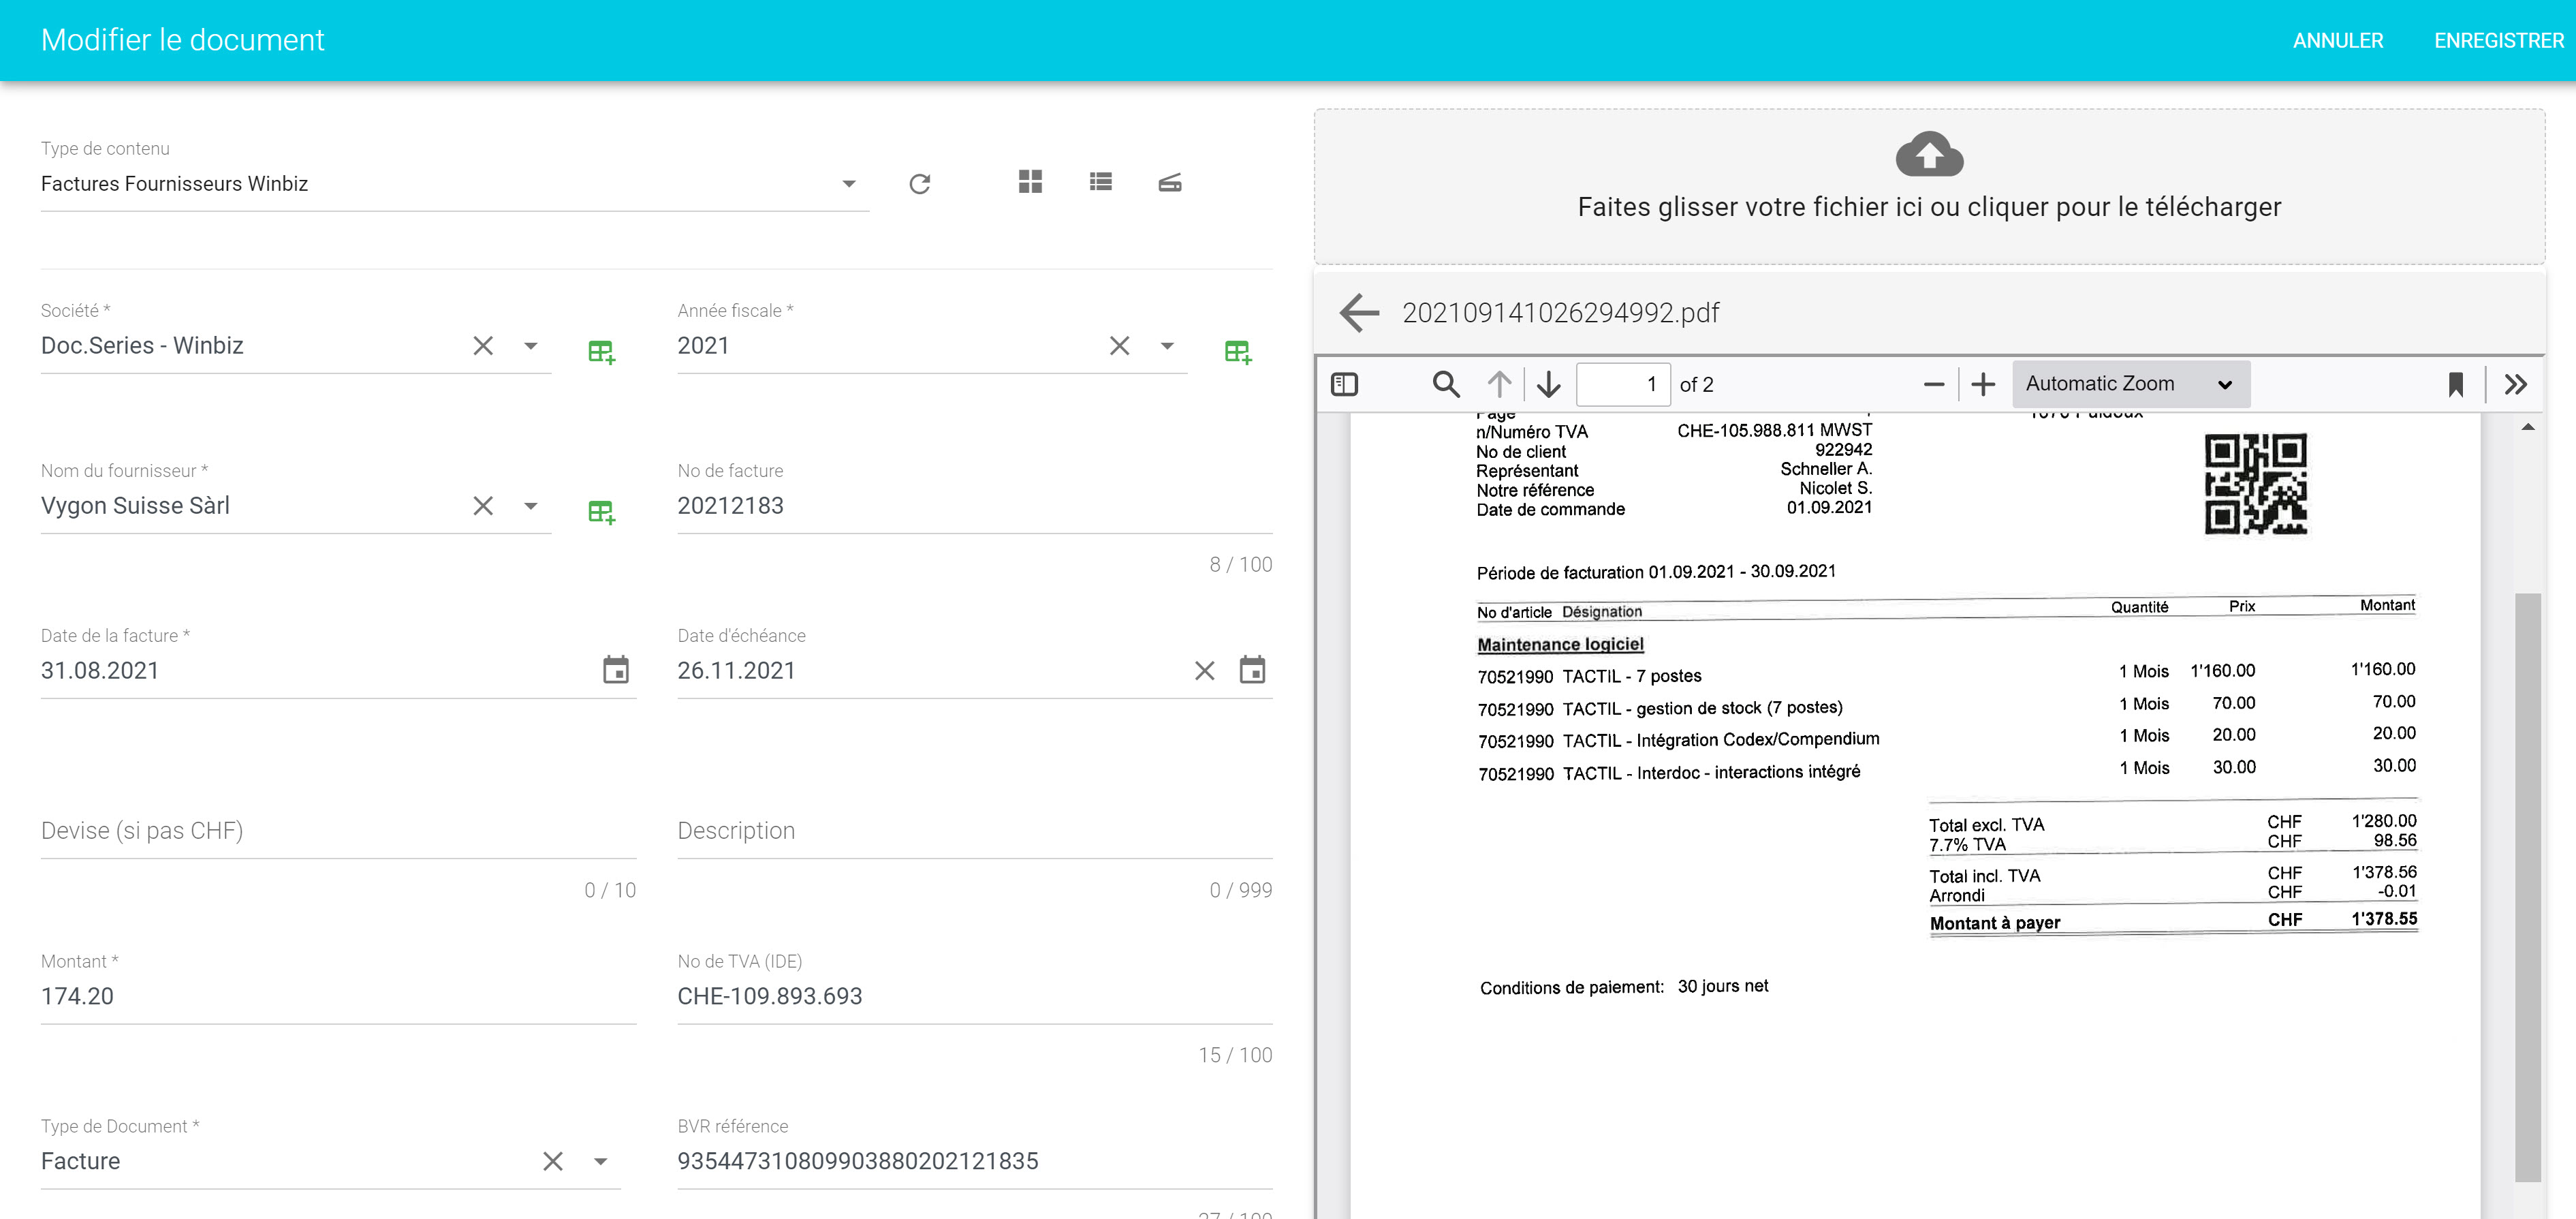Clear the Date d'échéance value
This screenshot has height=1219, width=2576.
click(1205, 671)
